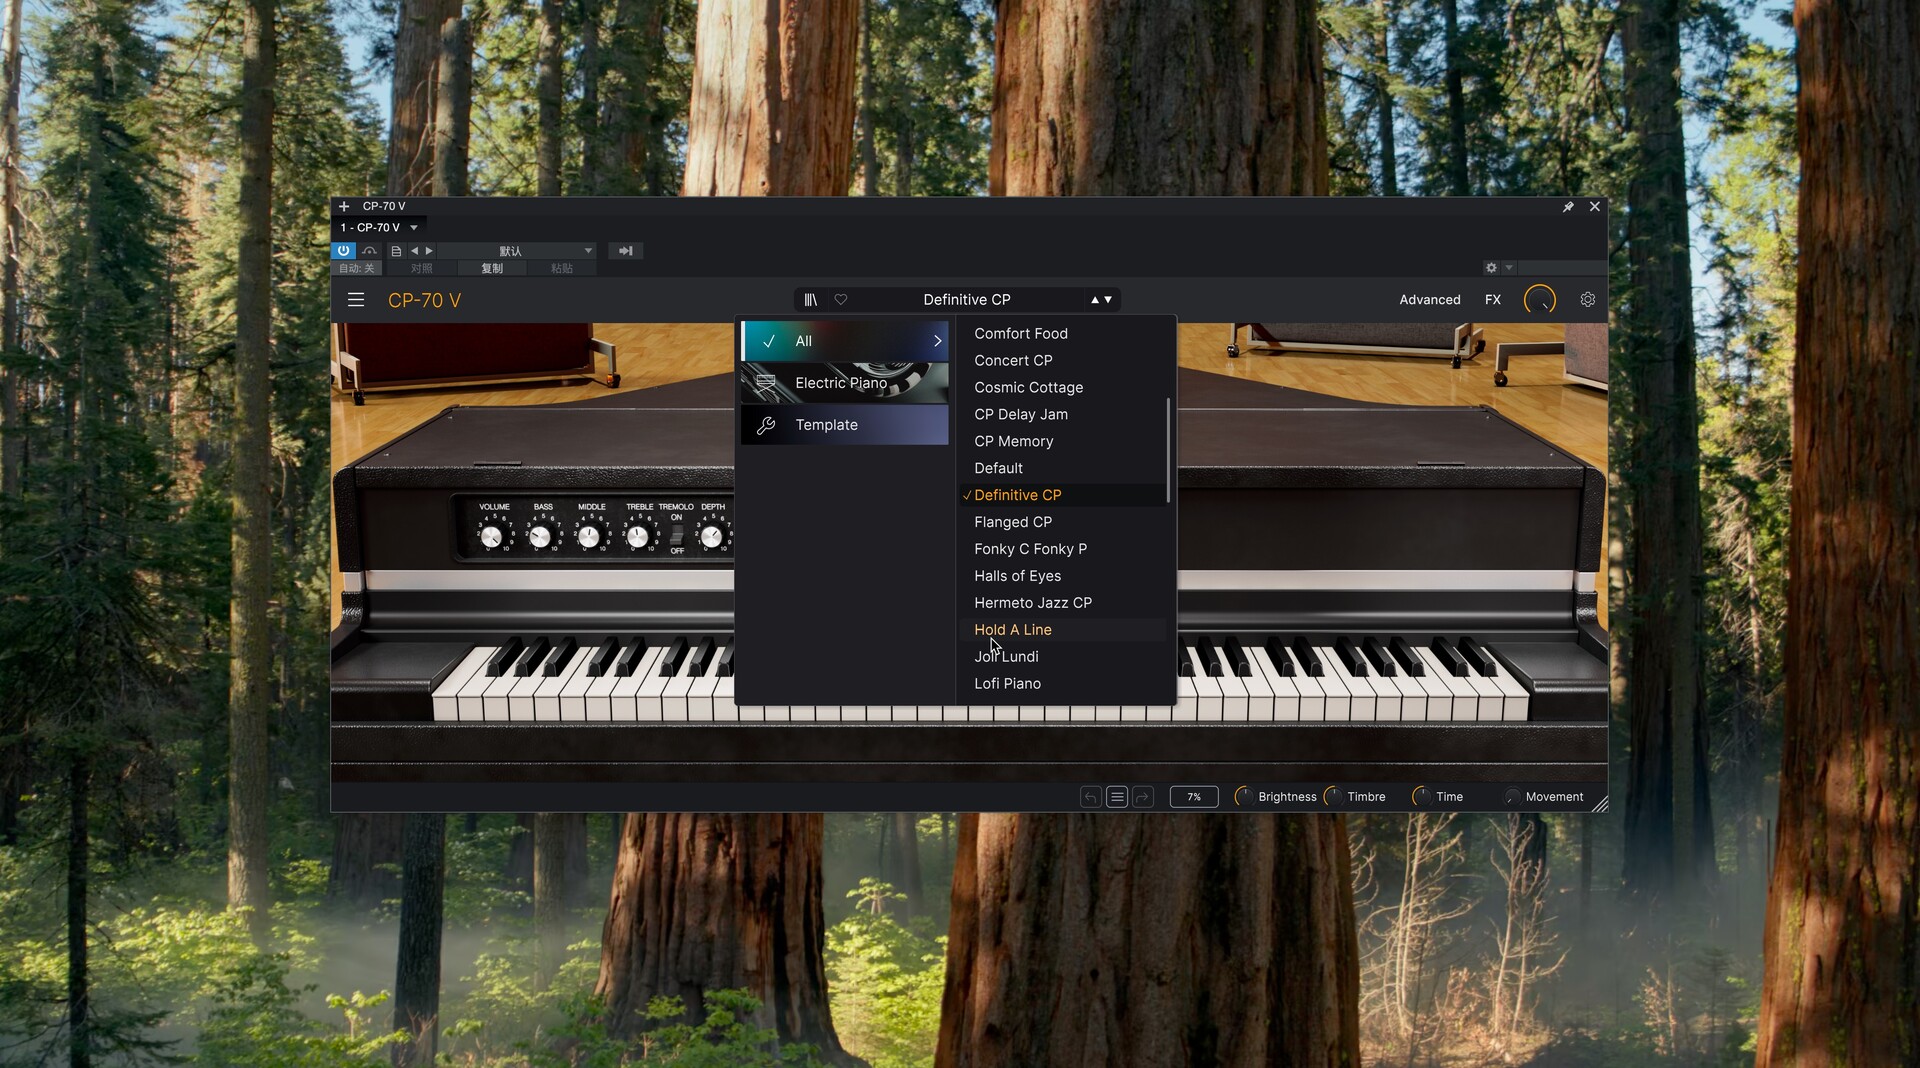Toggle the plugin power bypass button
The width and height of the screenshot is (1920, 1068).
(x=343, y=250)
